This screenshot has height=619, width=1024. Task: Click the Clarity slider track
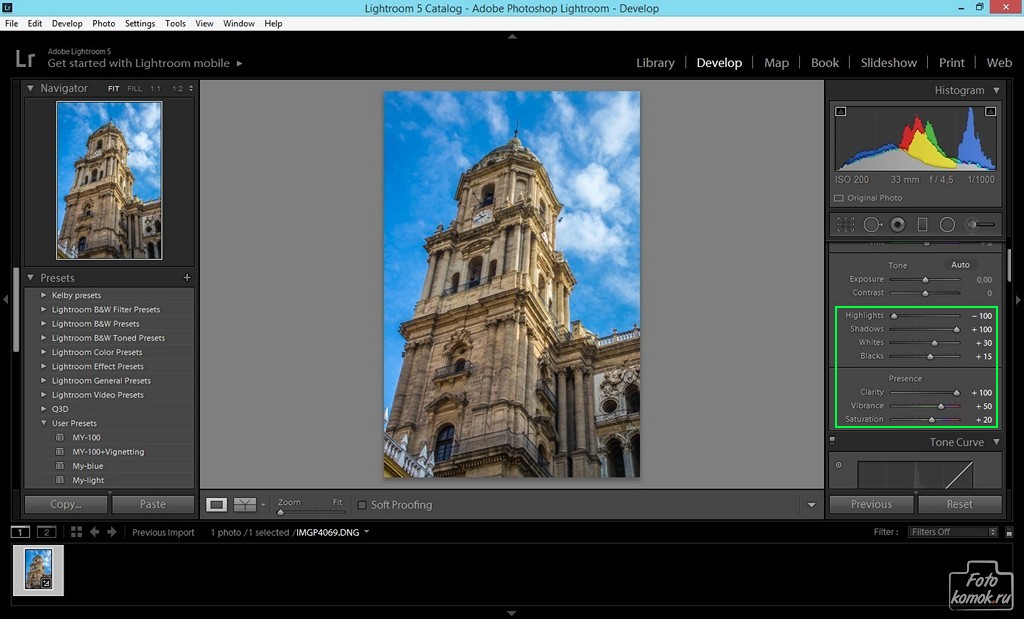point(925,392)
